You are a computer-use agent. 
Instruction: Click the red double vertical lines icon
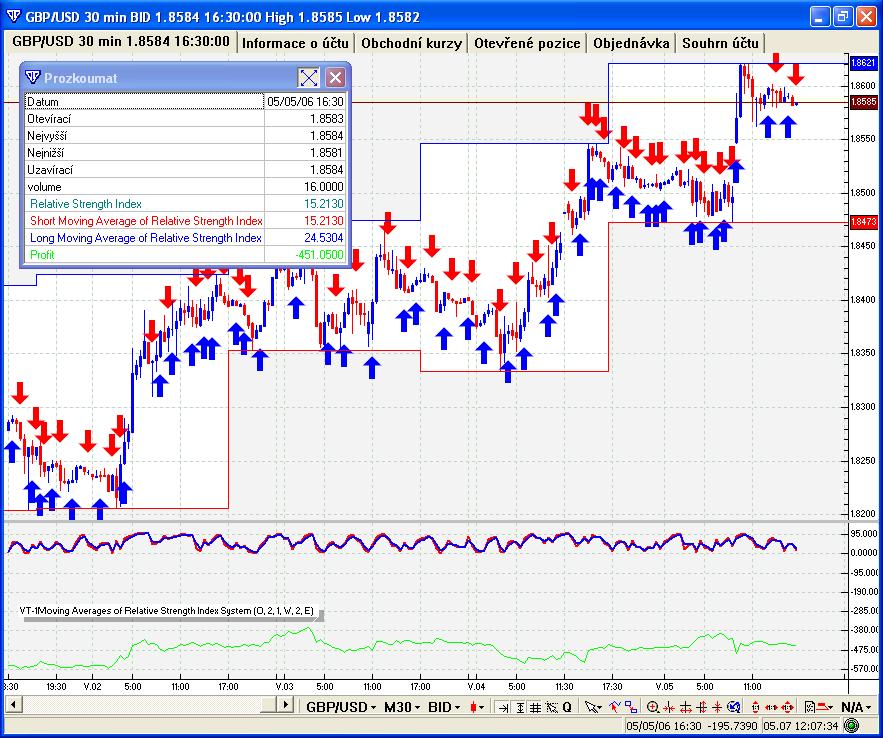(x=701, y=708)
